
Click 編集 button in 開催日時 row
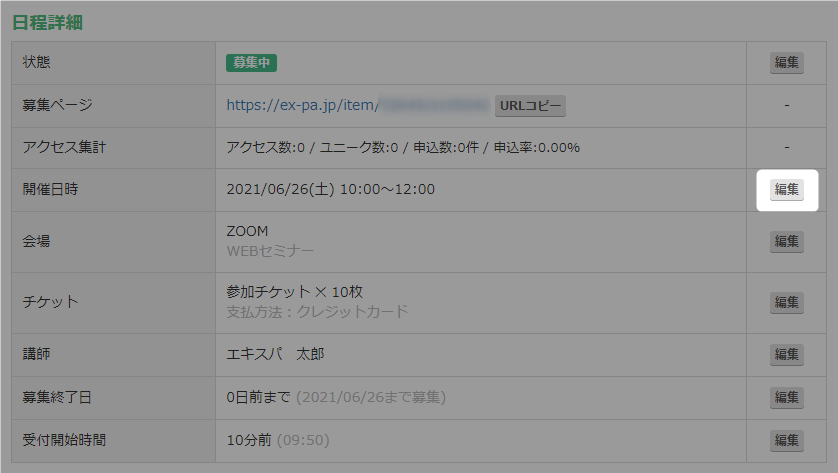pos(786,189)
